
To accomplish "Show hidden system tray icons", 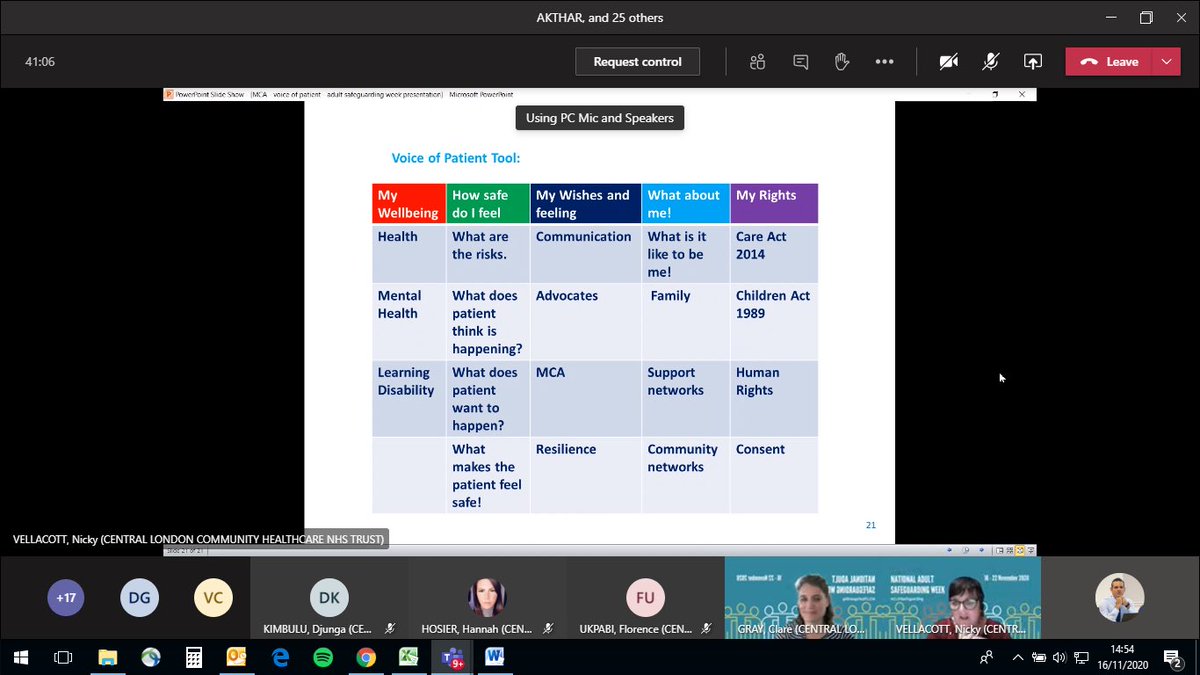I will (x=1017, y=657).
